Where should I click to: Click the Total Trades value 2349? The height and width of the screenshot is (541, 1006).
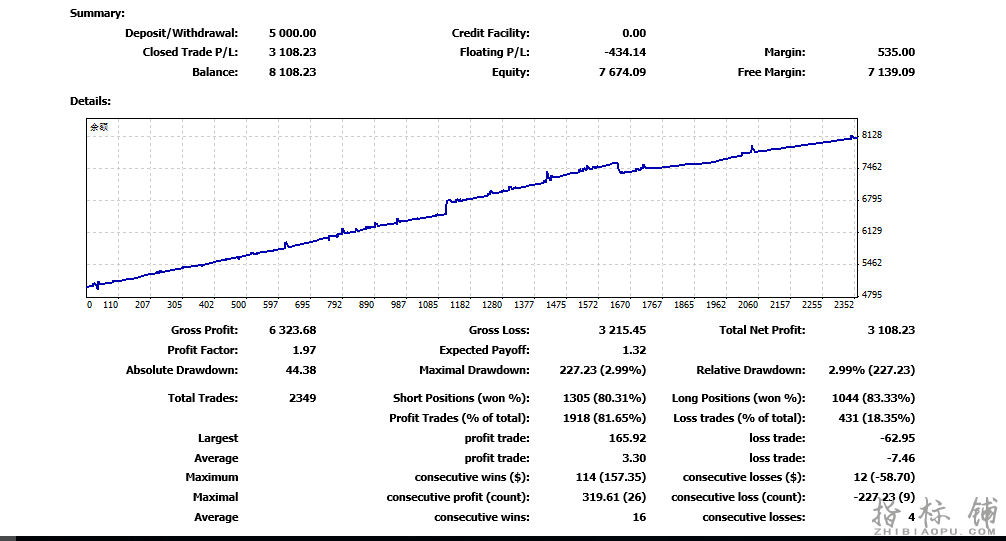pyautogui.click(x=302, y=398)
